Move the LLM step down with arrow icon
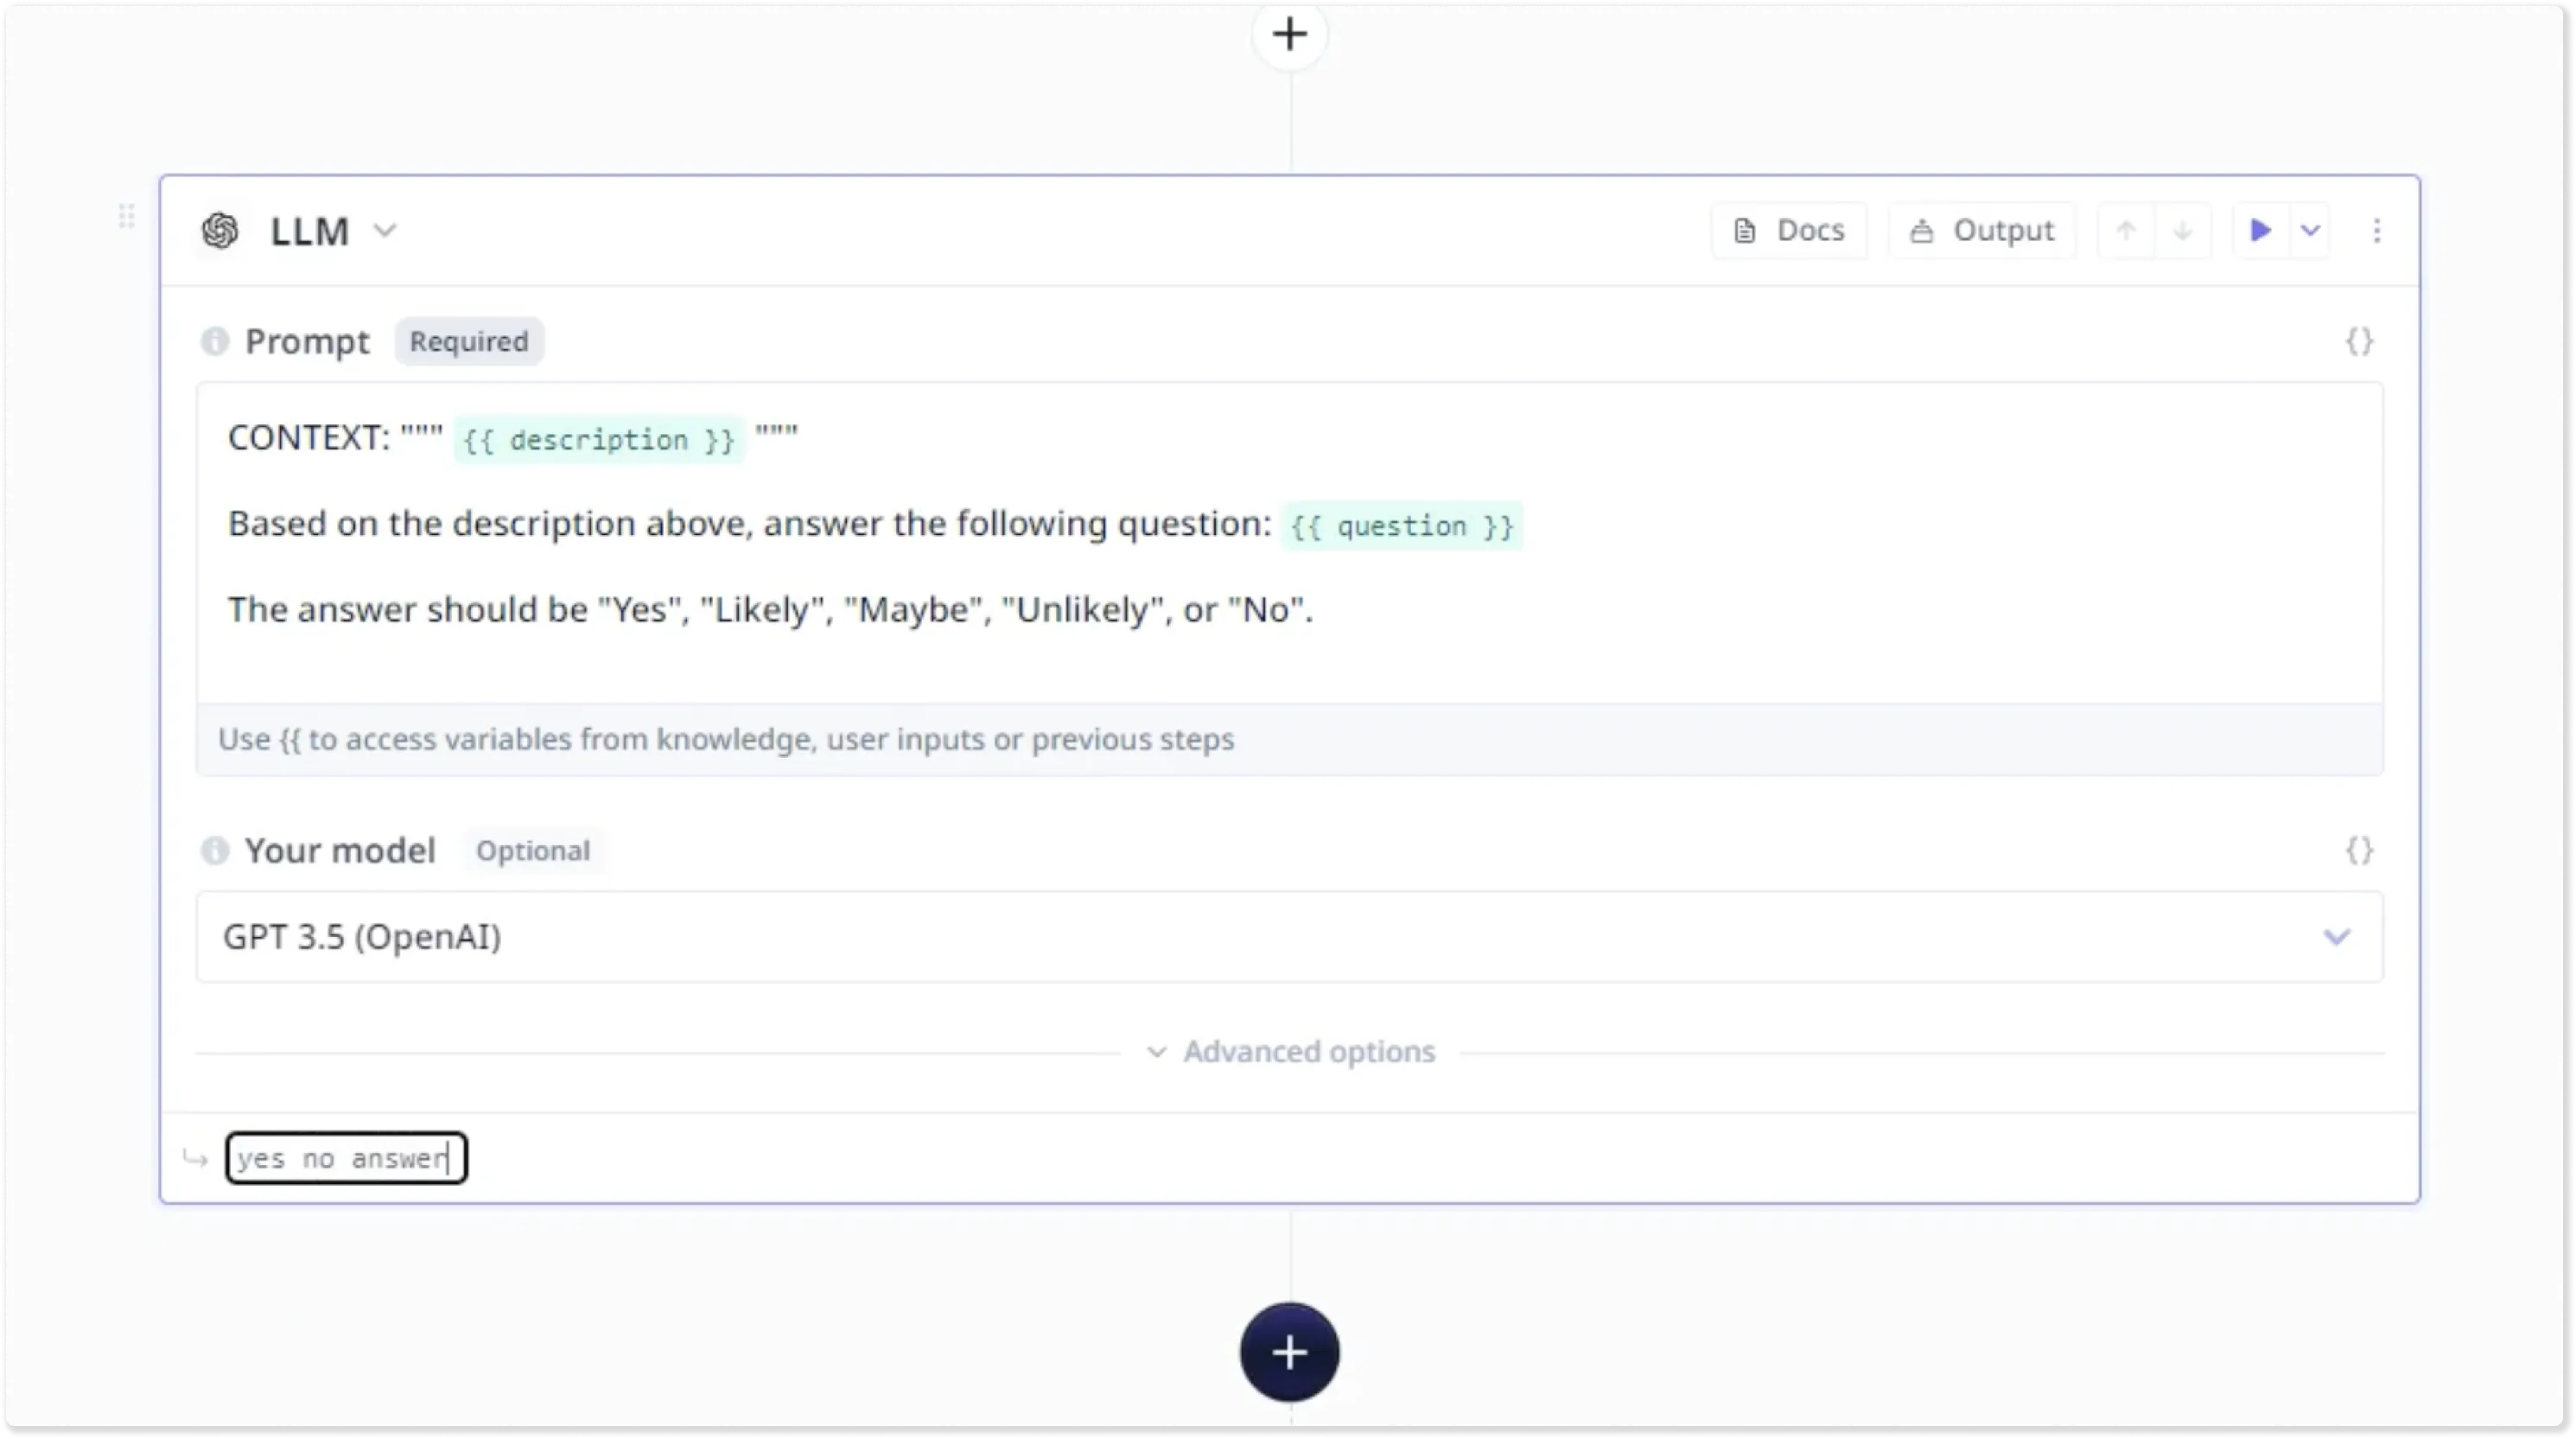Screen dimensions: 2576x1439 (2182, 231)
